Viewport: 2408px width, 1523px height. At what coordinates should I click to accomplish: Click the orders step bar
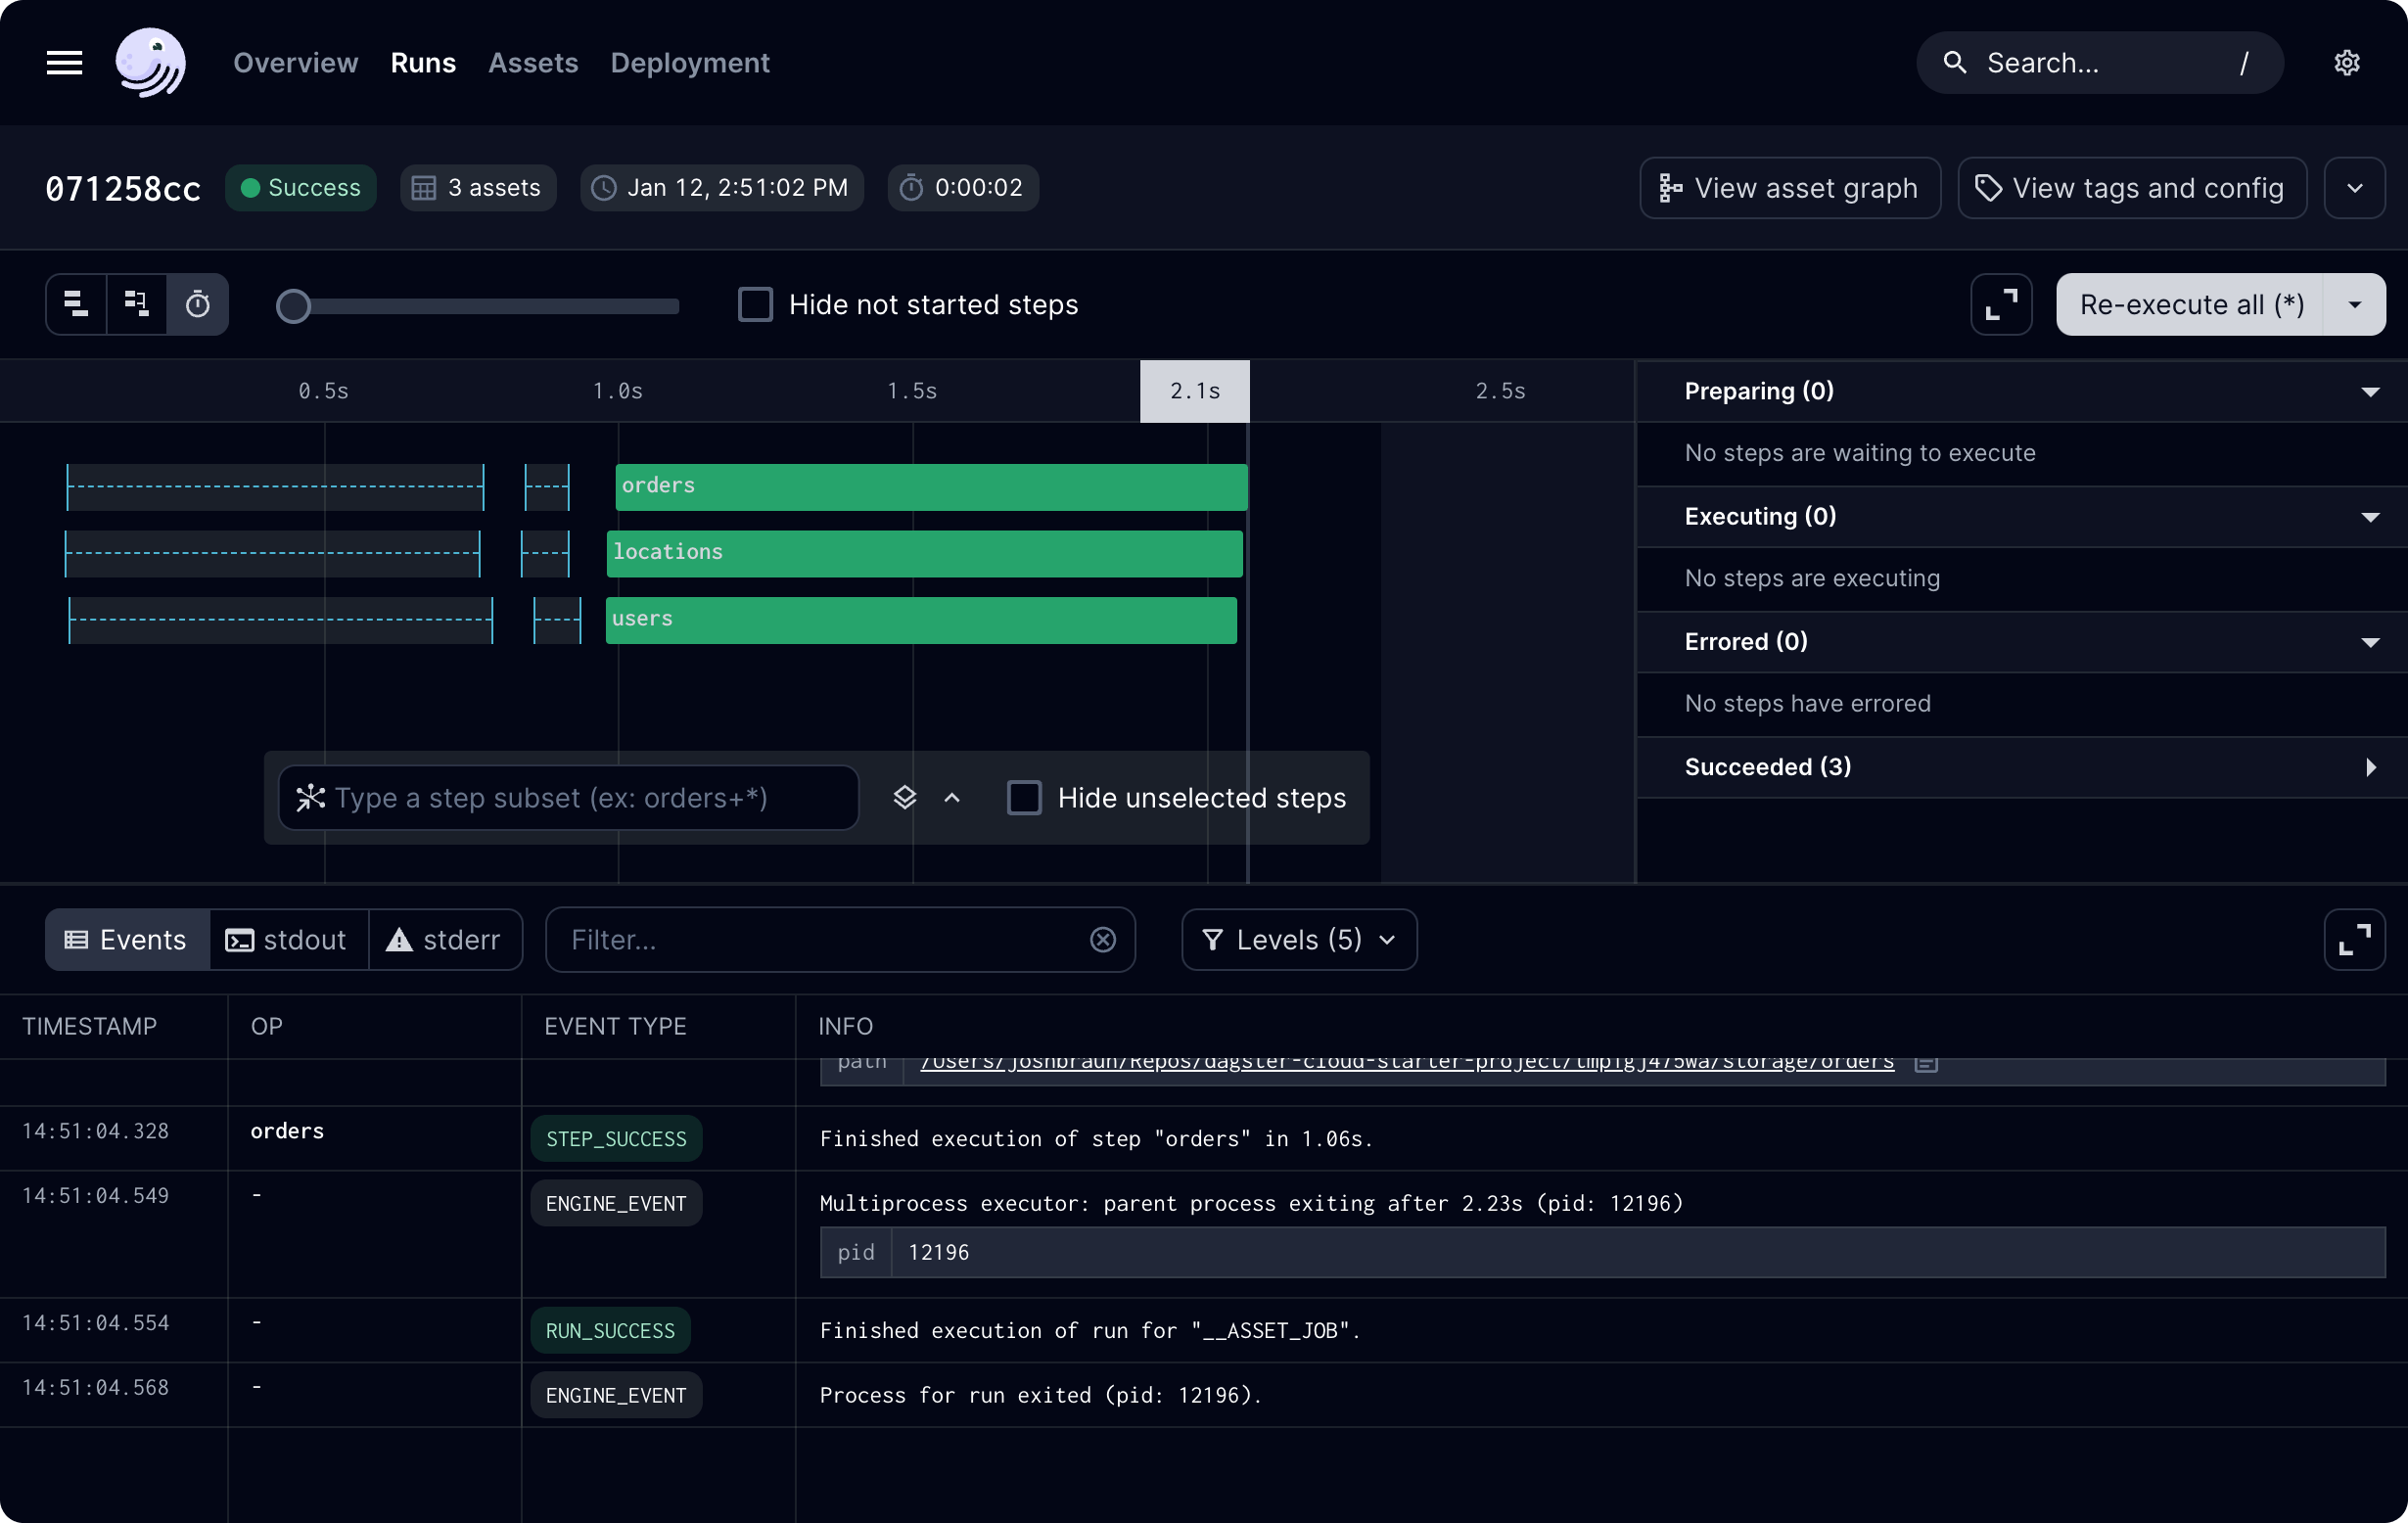931,487
